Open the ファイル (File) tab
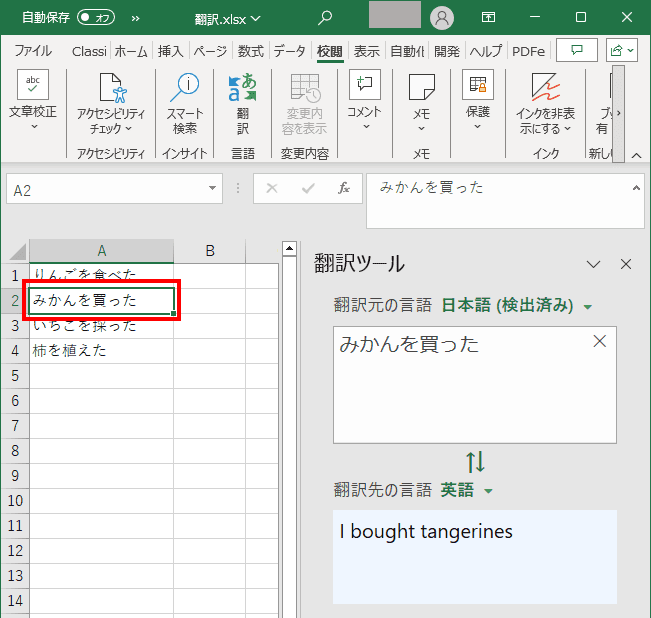The width and height of the screenshot is (651, 618). [33, 51]
